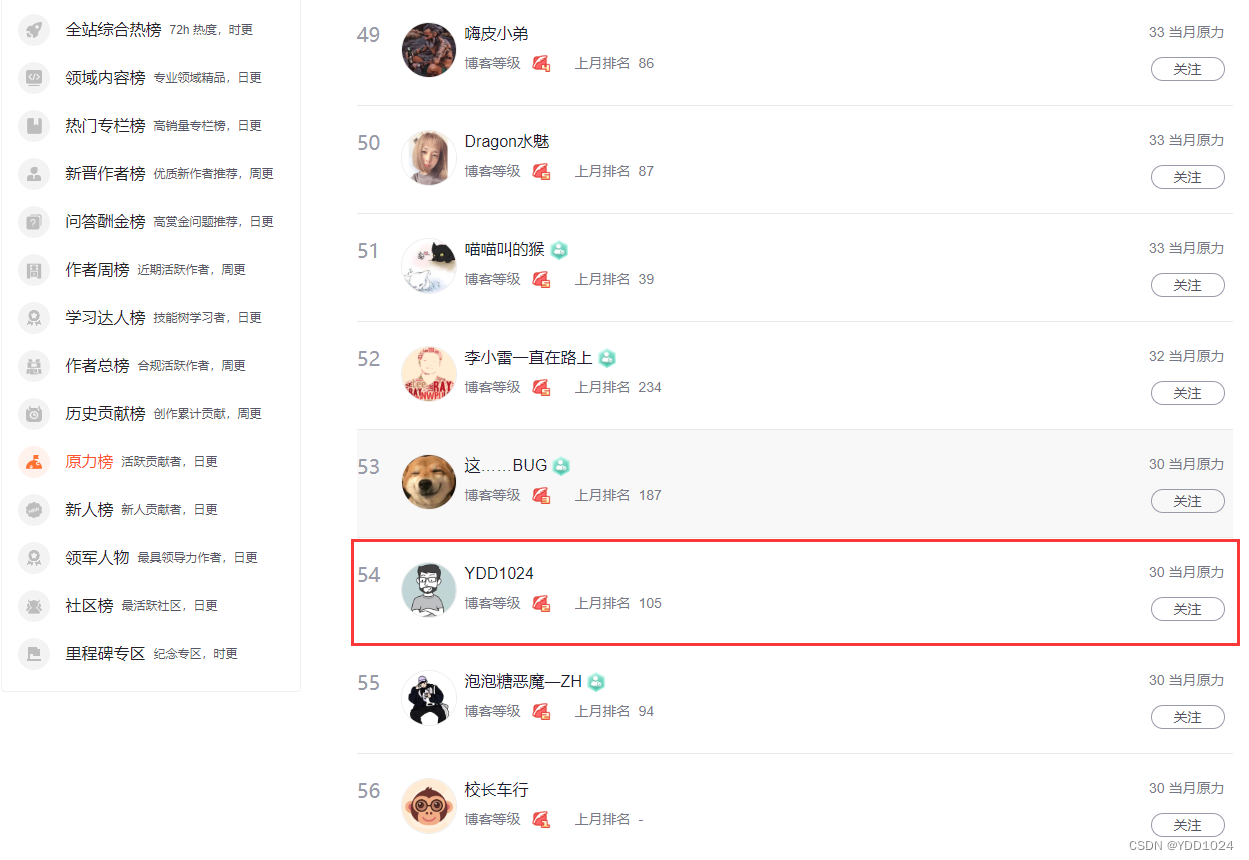
Task: Click the code icon beside 领域内容榜
Action: [x=34, y=78]
